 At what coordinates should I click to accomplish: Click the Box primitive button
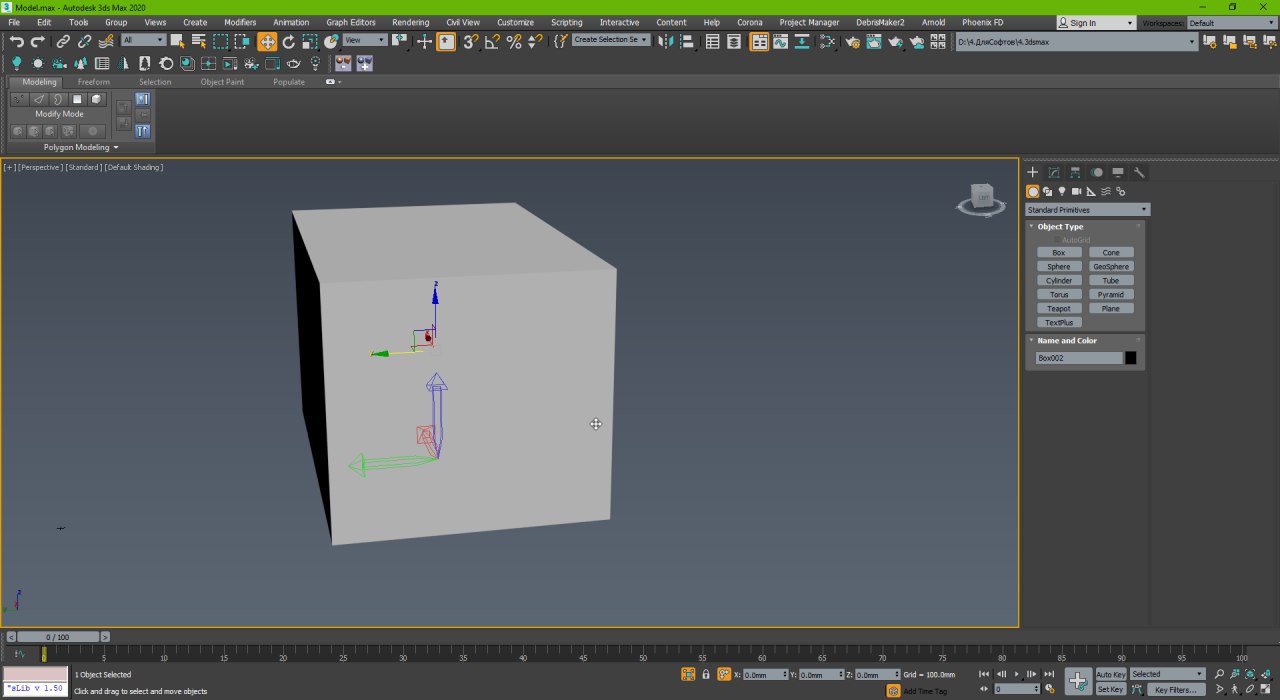[x=1059, y=253]
